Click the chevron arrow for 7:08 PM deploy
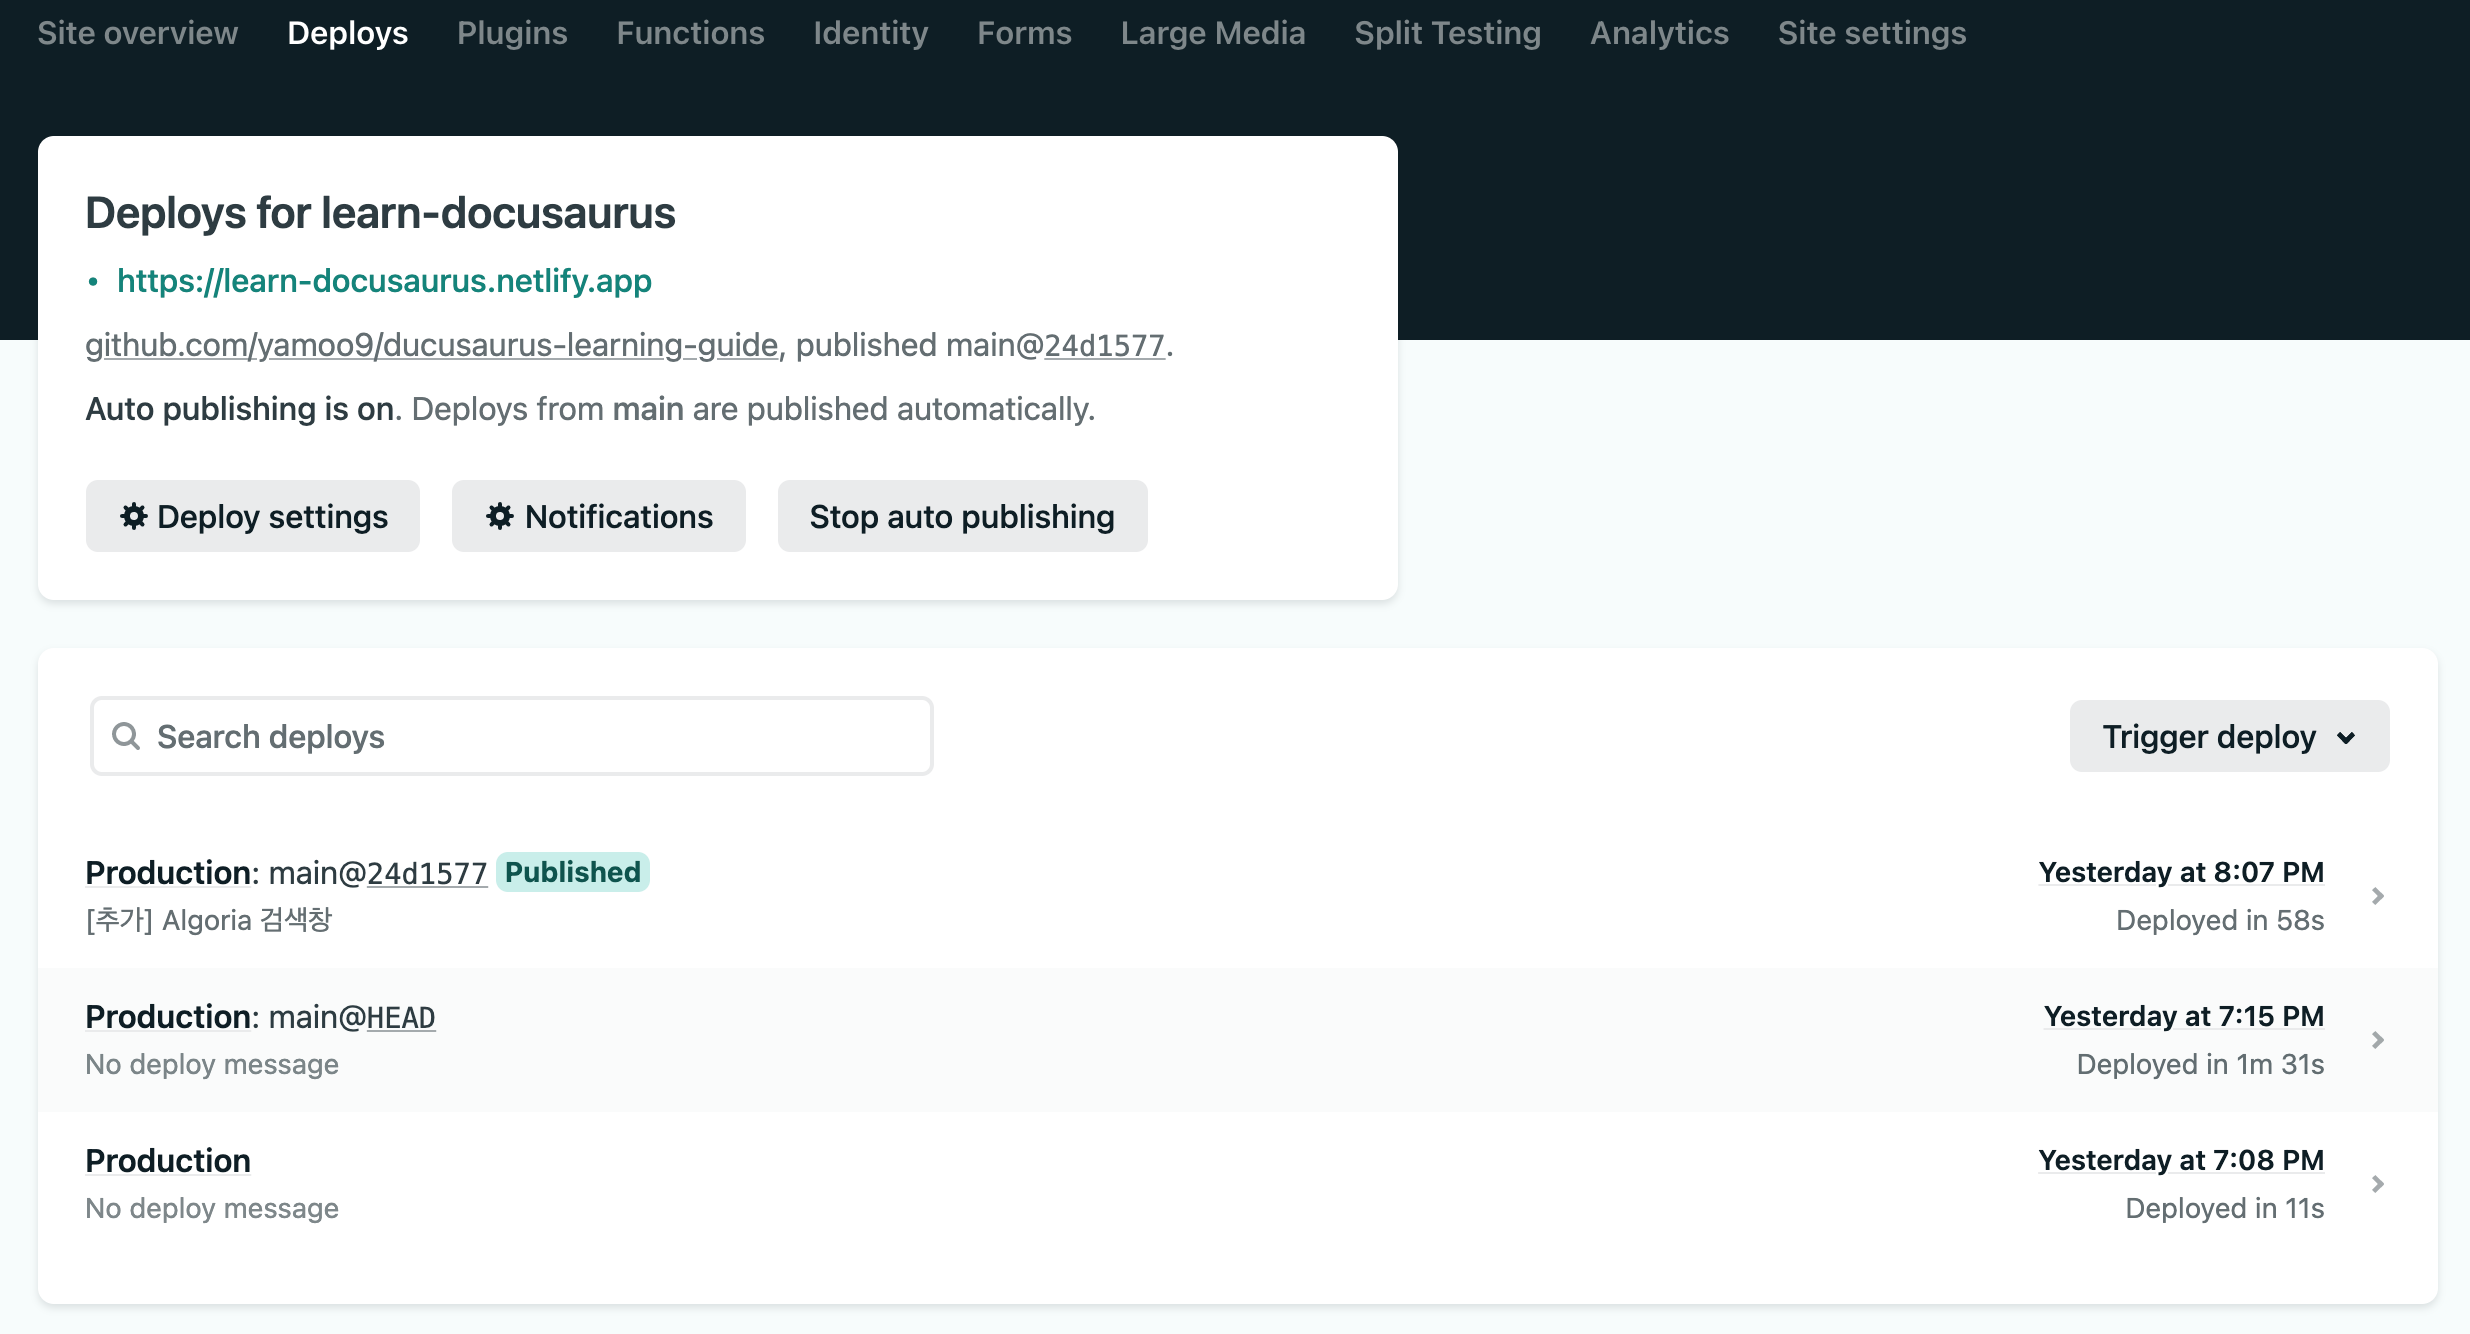Image resolution: width=2470 pixels, height=1334 pixels. [x=2378, y=1184]
